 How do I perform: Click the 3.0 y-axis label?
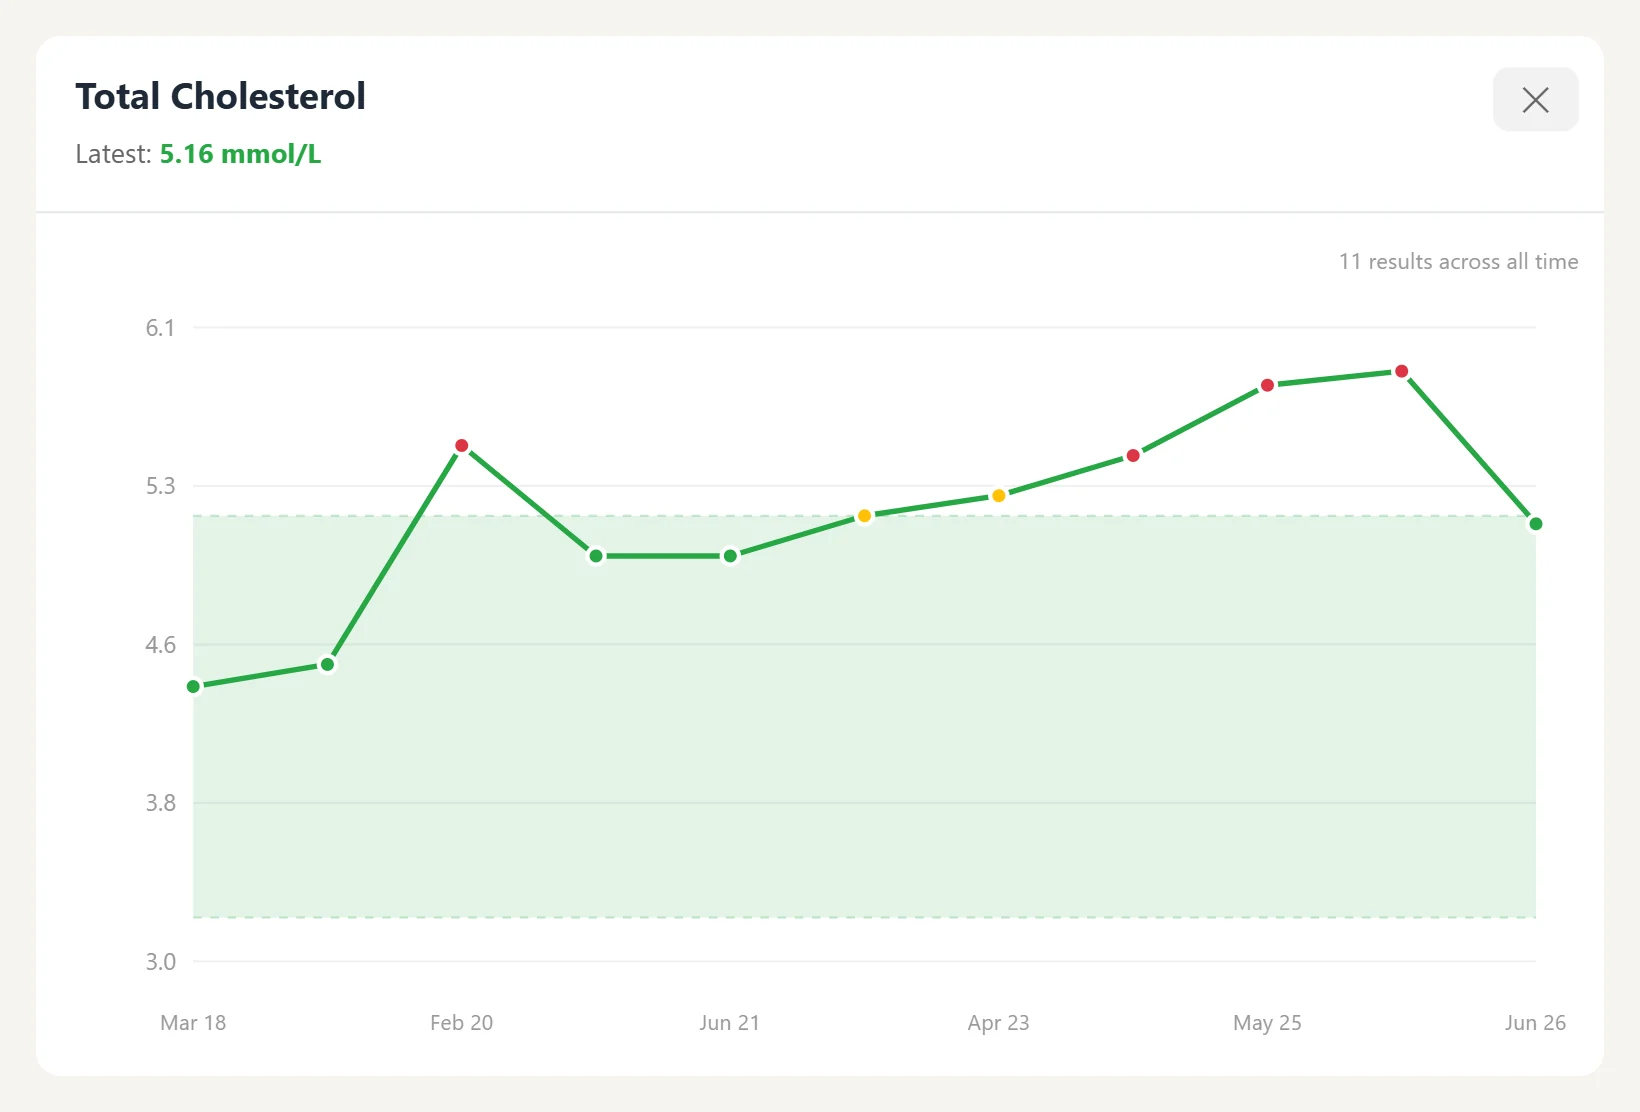(160, 962)
